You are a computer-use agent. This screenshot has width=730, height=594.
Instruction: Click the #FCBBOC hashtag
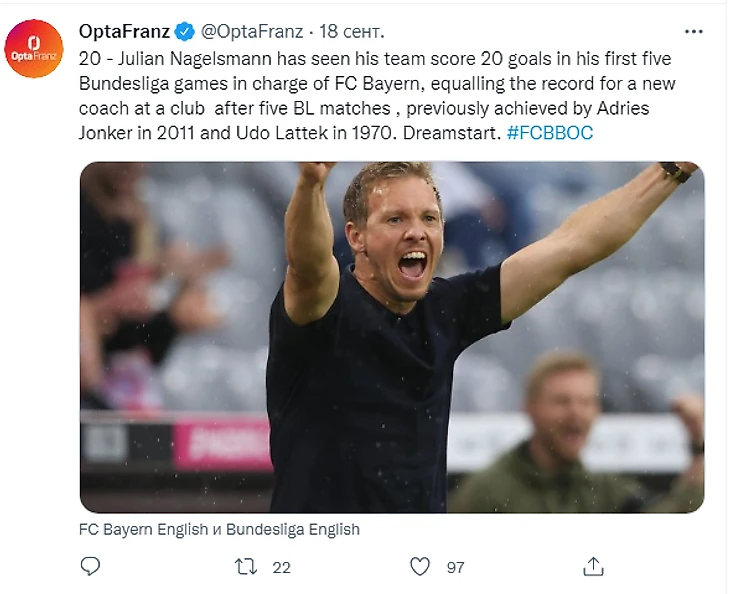tap(549, 133)
